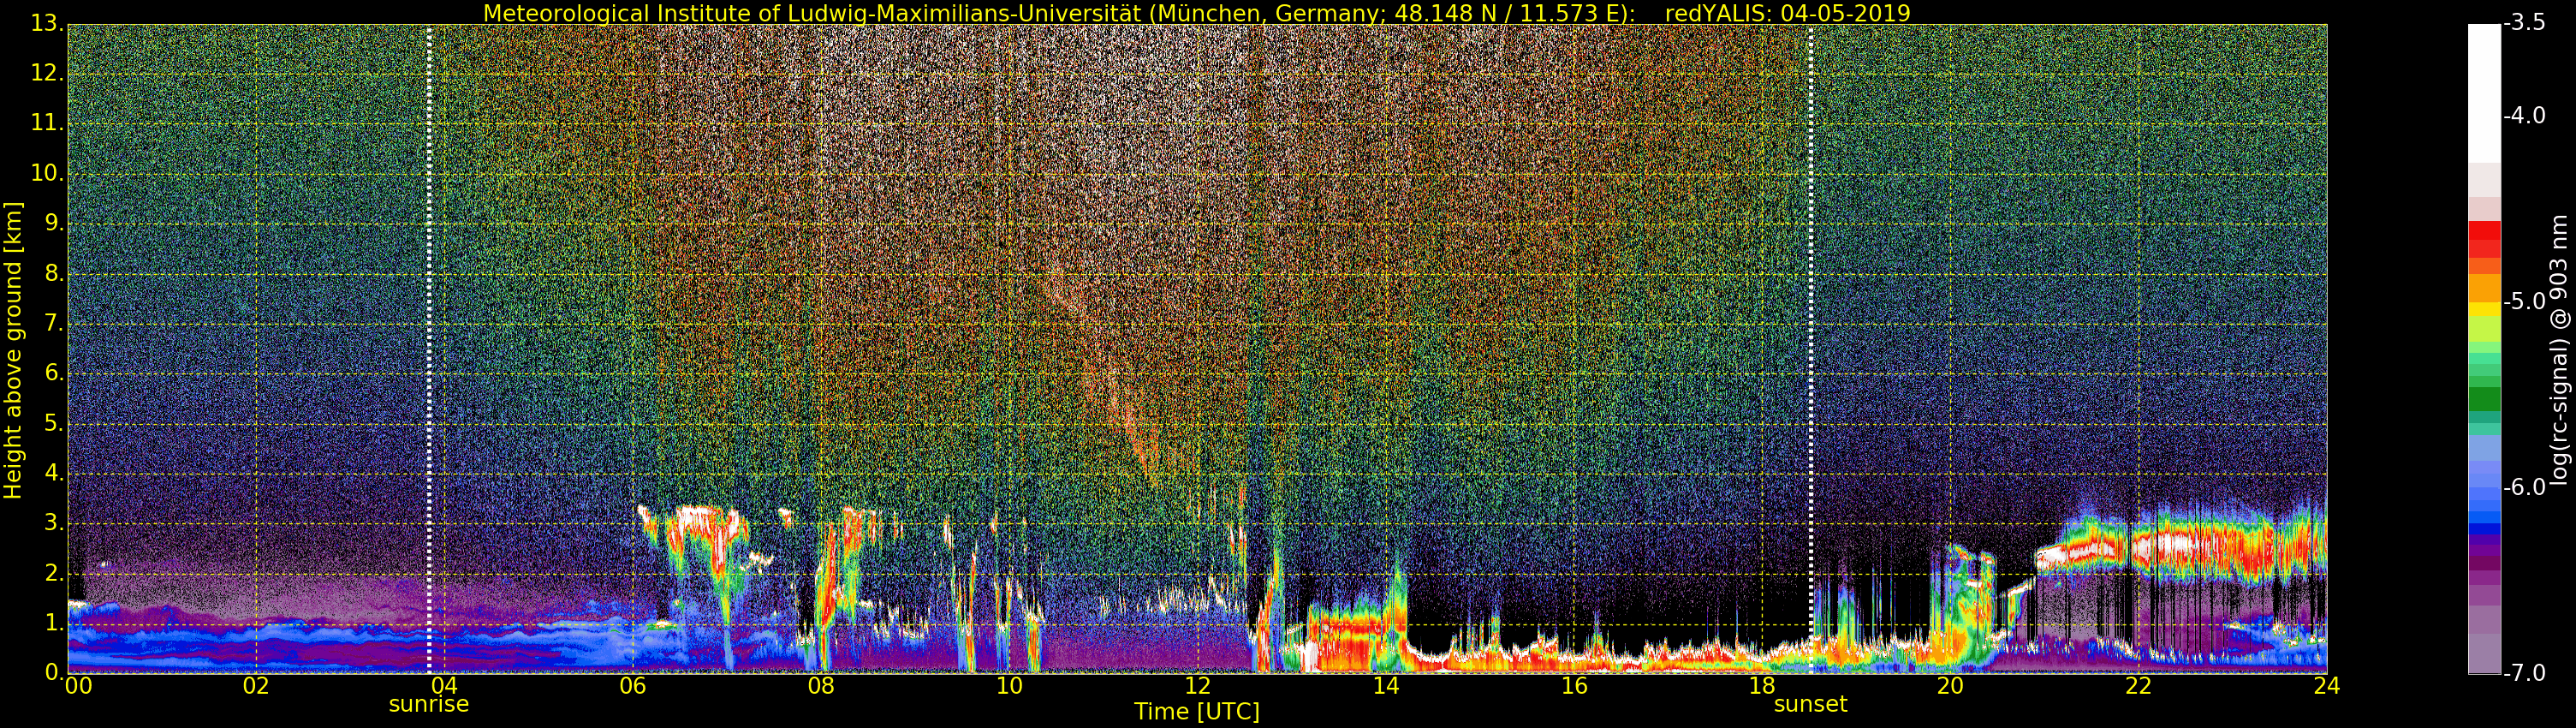Image resolution: width=2576 pixels, height=728 pixels.
Task: Click the colorbar value '-7.0'
Action: click(2525, 673)
